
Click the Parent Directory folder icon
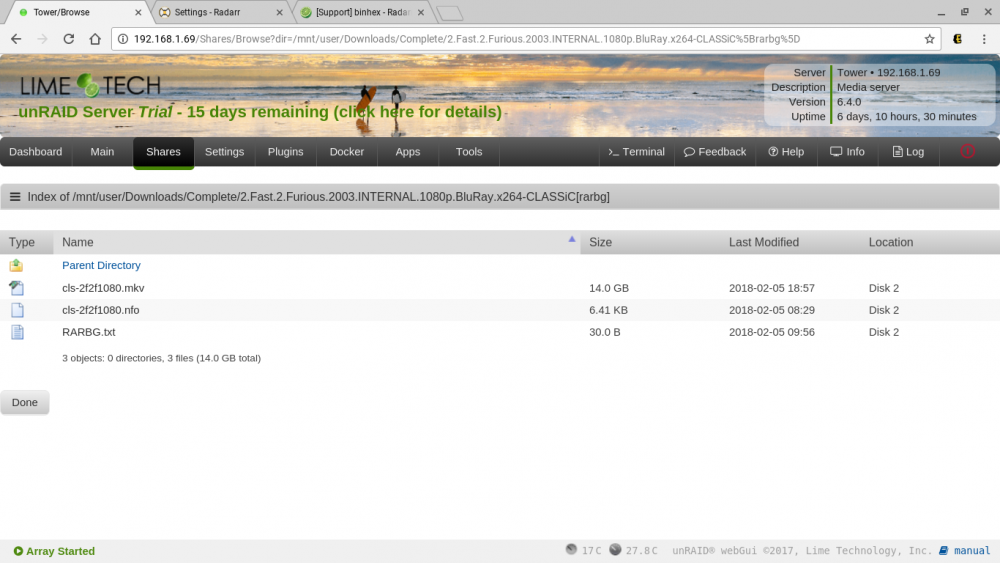click(x=17, y=265)
